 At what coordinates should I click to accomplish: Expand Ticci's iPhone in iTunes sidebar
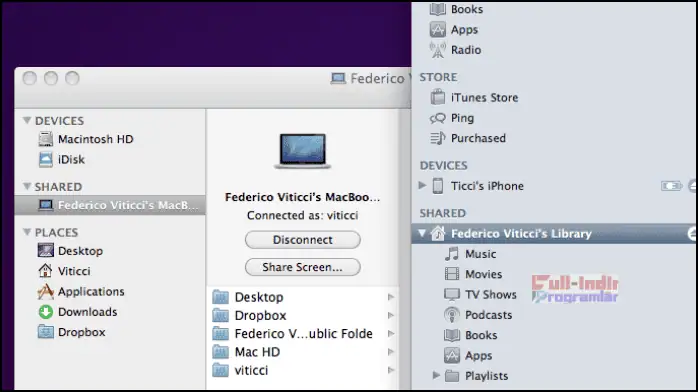422,185
